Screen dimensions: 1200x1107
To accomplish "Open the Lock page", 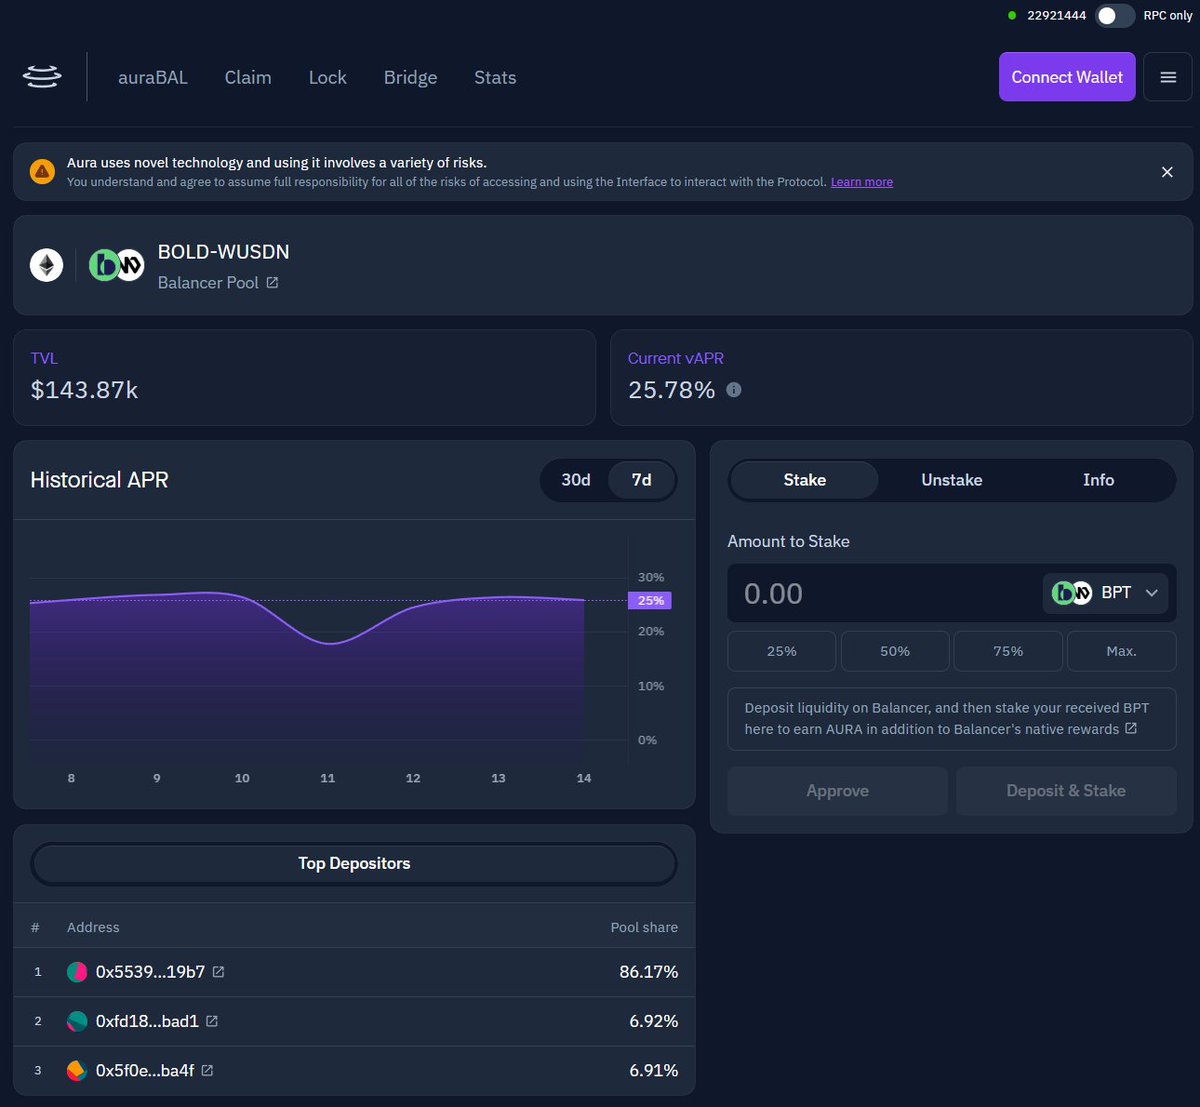I will [x=328, y=77].
